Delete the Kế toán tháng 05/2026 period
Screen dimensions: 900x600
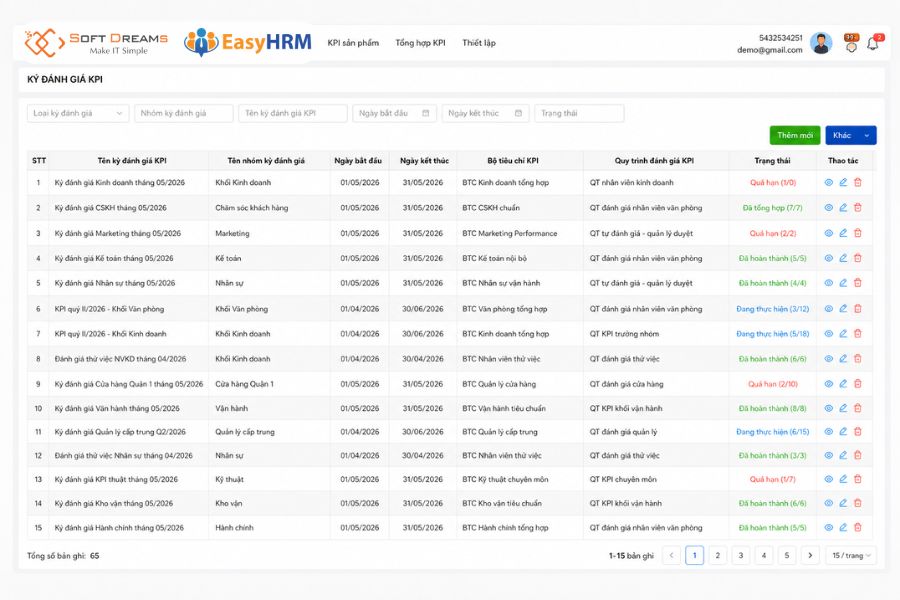coord(858,258)
